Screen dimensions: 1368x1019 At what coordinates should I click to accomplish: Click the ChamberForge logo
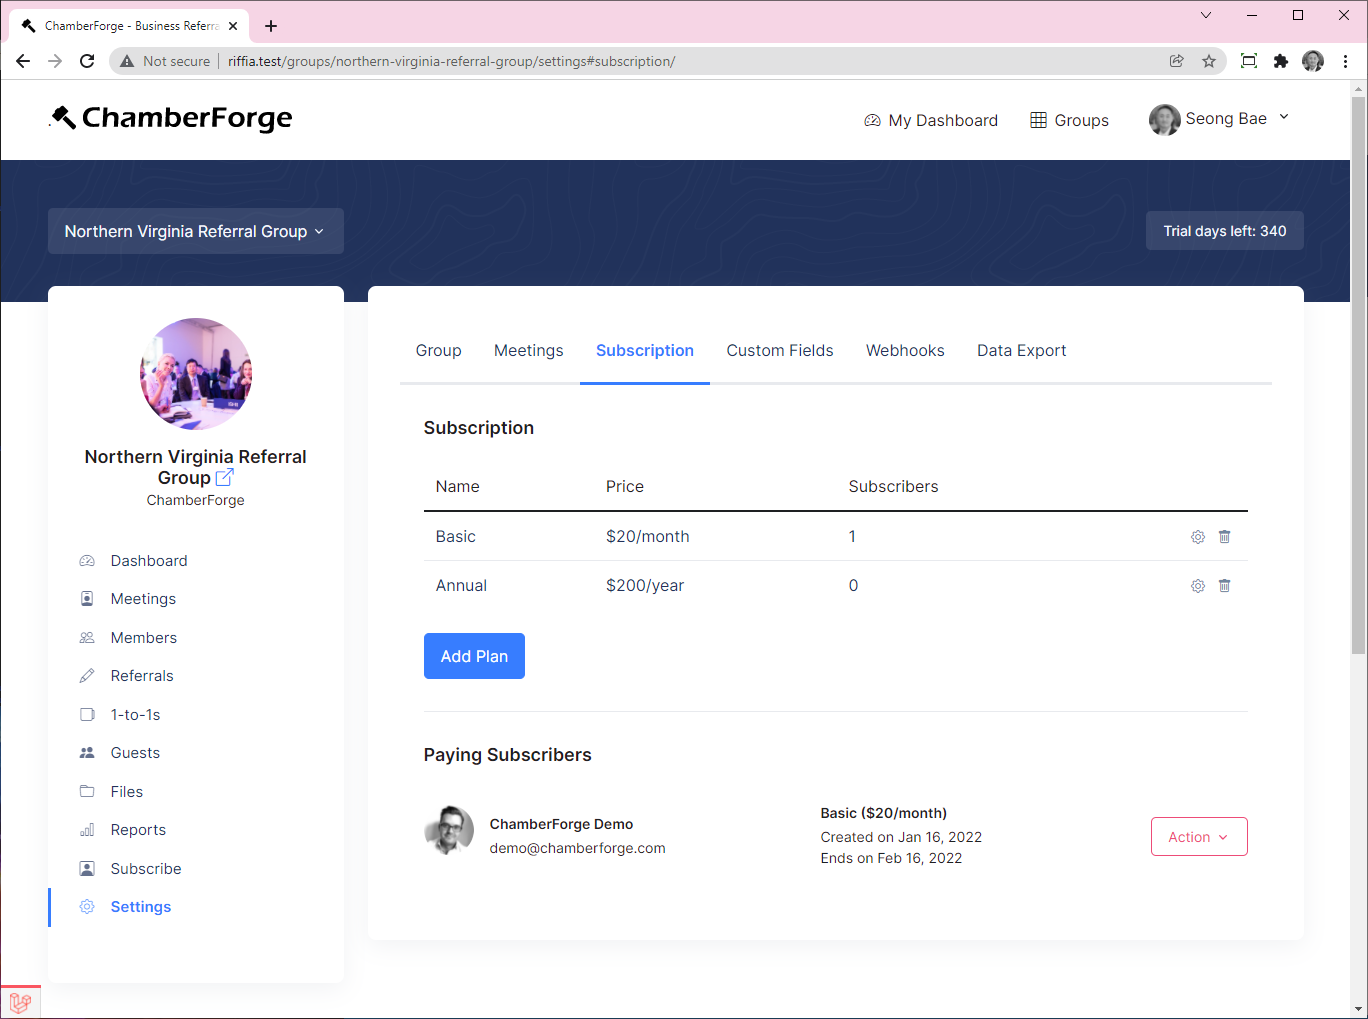coord(170,118)
